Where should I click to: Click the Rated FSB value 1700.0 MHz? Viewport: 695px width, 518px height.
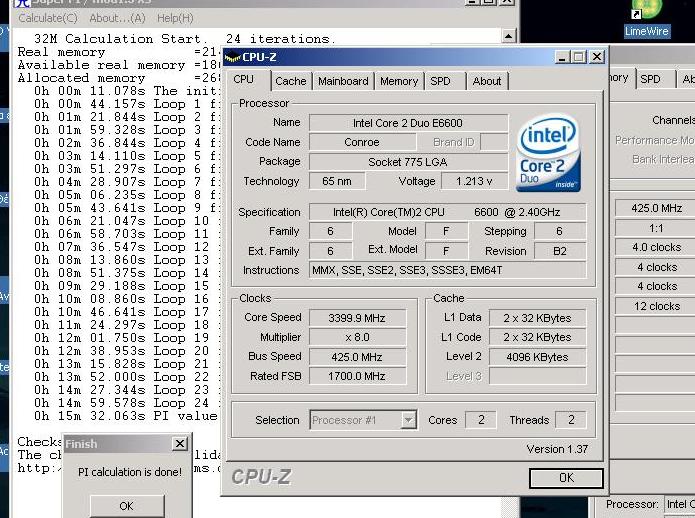(357, 376)
